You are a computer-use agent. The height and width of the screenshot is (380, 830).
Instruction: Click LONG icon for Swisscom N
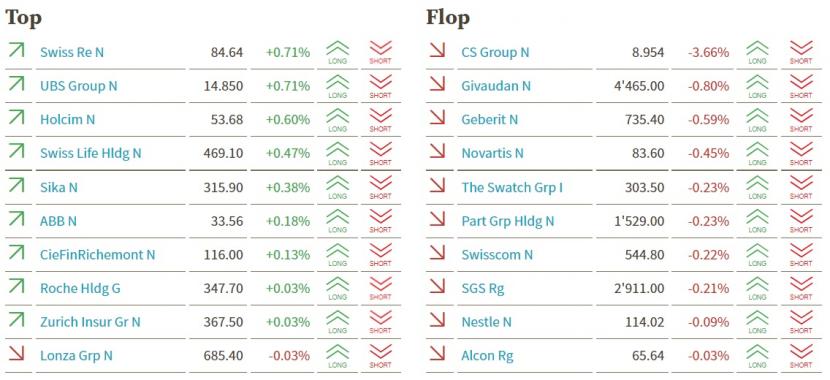point(757,255)
